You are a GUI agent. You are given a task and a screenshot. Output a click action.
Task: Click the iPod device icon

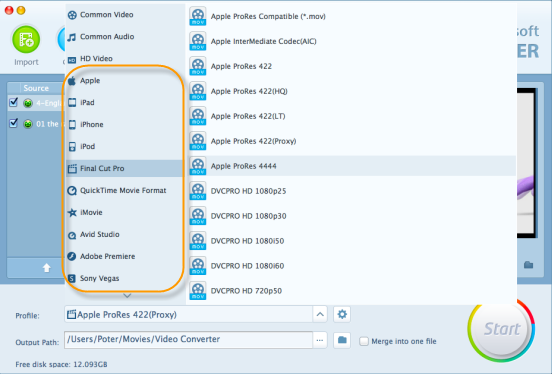pyautogui.click(x=72, y=147)
